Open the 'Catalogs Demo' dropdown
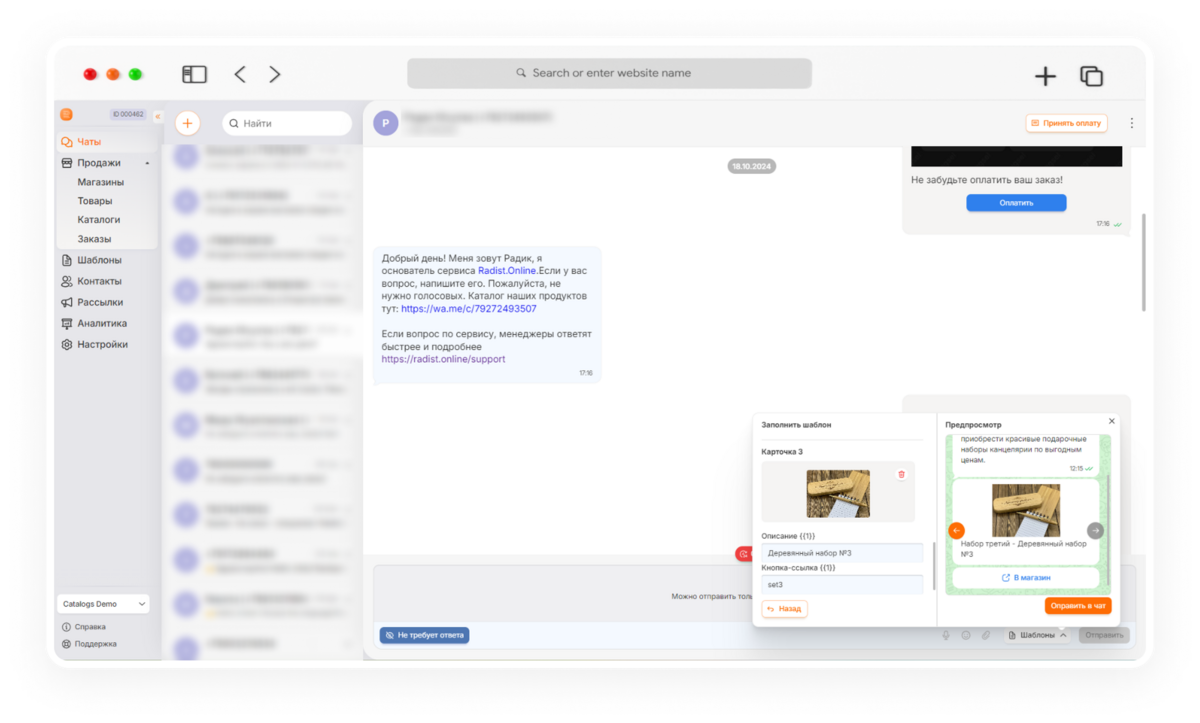 tap(103, 604)
